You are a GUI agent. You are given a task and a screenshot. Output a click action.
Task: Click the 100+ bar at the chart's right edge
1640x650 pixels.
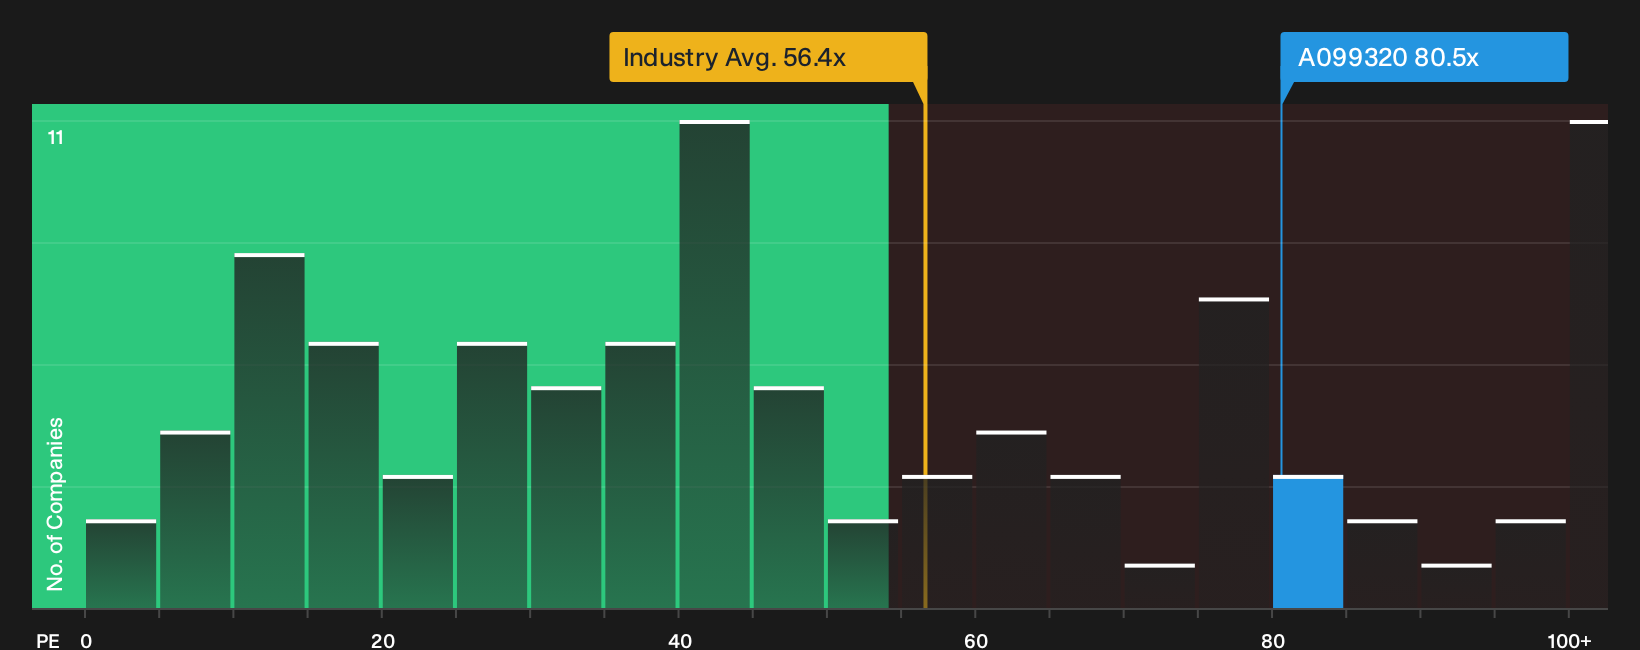click(x=1588, y=364)
